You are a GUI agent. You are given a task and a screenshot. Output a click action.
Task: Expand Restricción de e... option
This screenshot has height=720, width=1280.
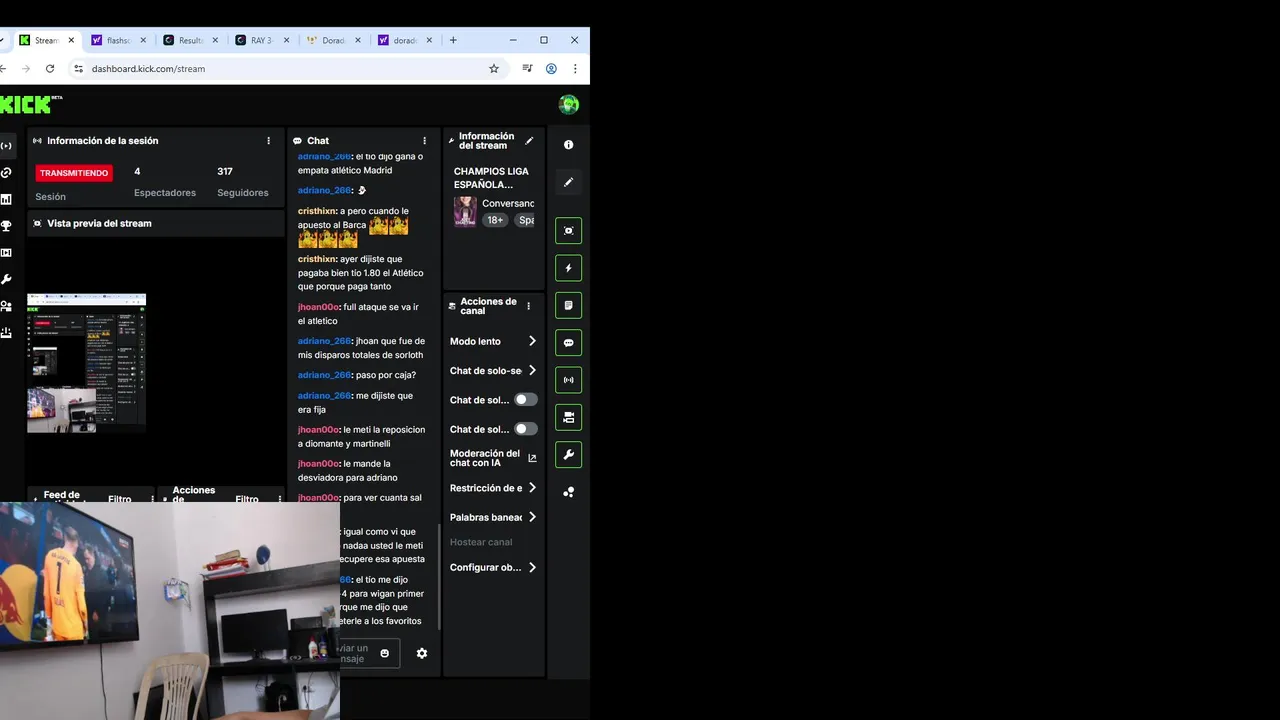(493, 488)
